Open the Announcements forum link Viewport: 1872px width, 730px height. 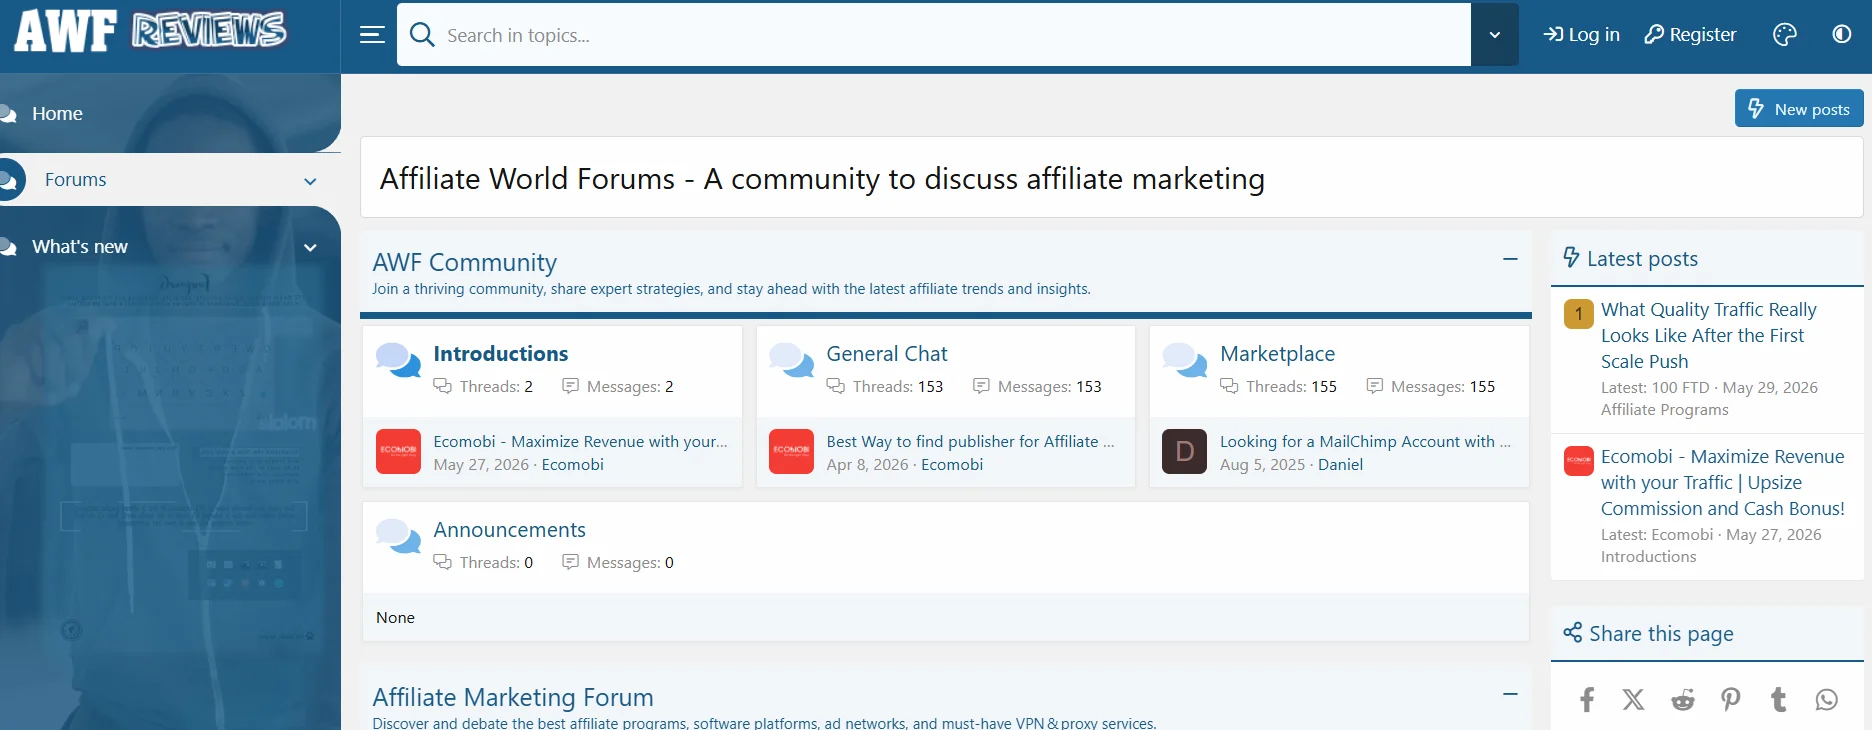[x=510, y=530]
